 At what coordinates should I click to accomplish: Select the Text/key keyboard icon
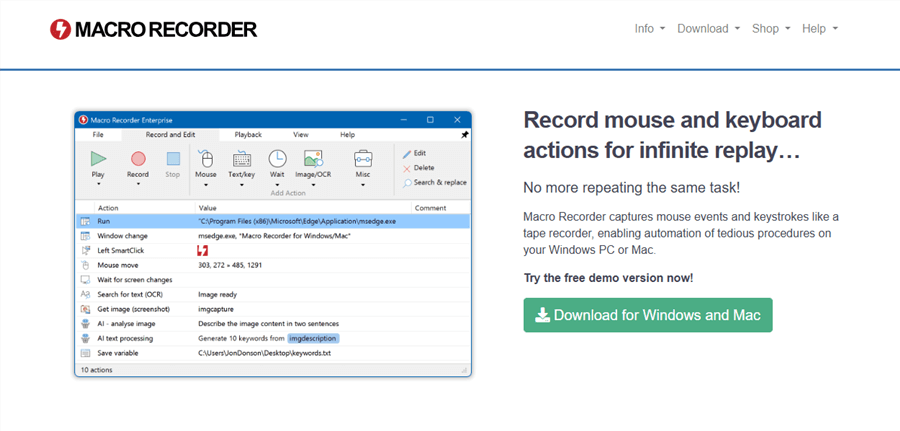point(242,158)
